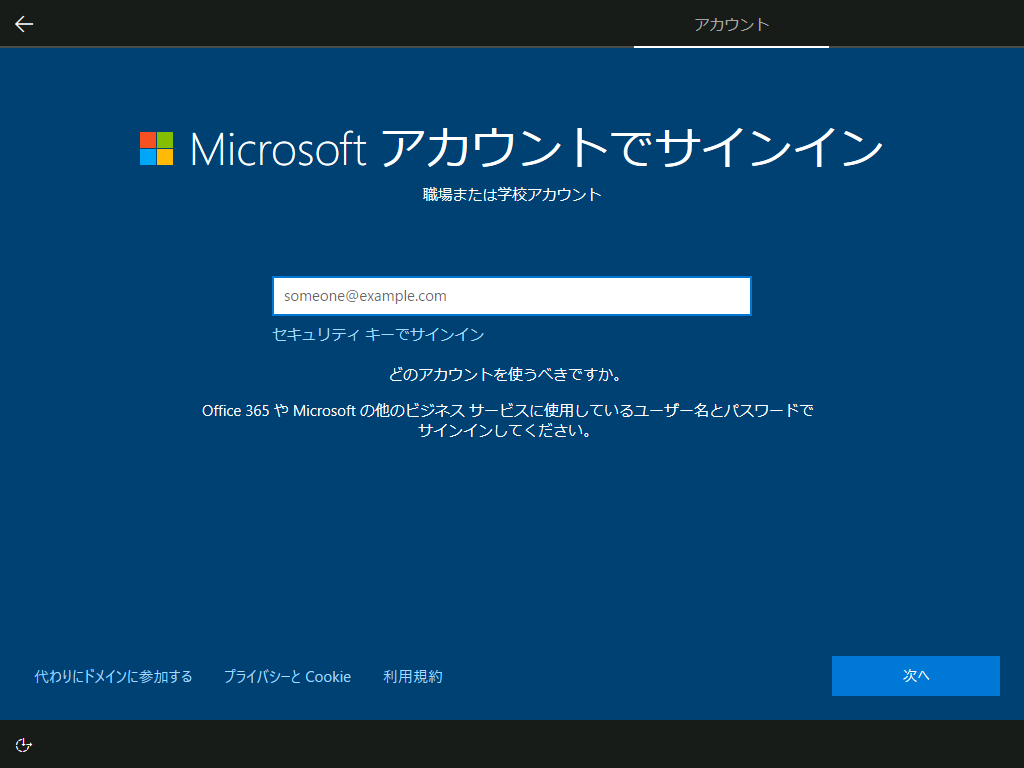Select the アカウント tab
The height and width of the screenshot is (768, 1024).
click(x=731, y=24)
